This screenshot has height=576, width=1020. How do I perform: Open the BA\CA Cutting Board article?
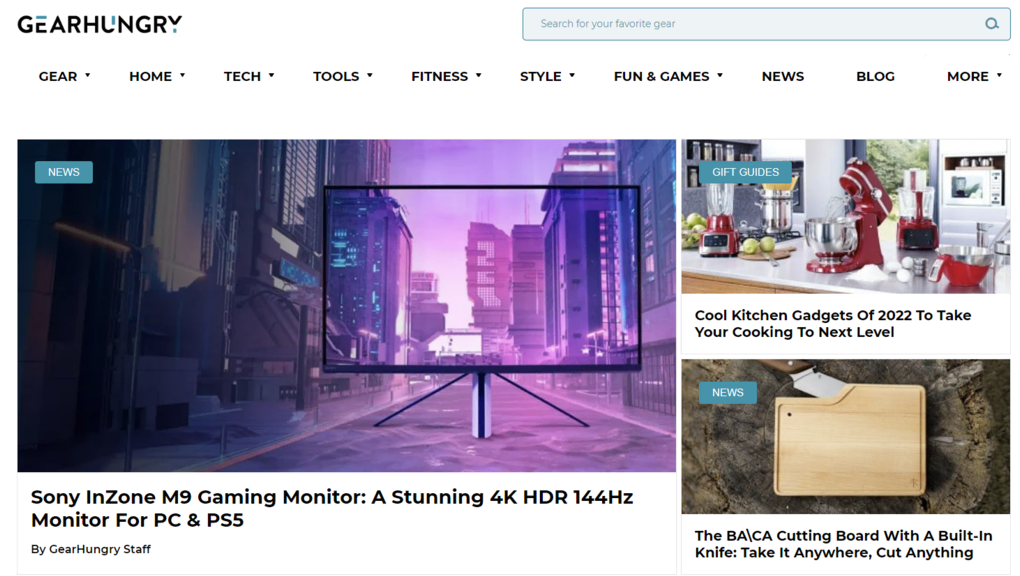click(x=843, y=543)
